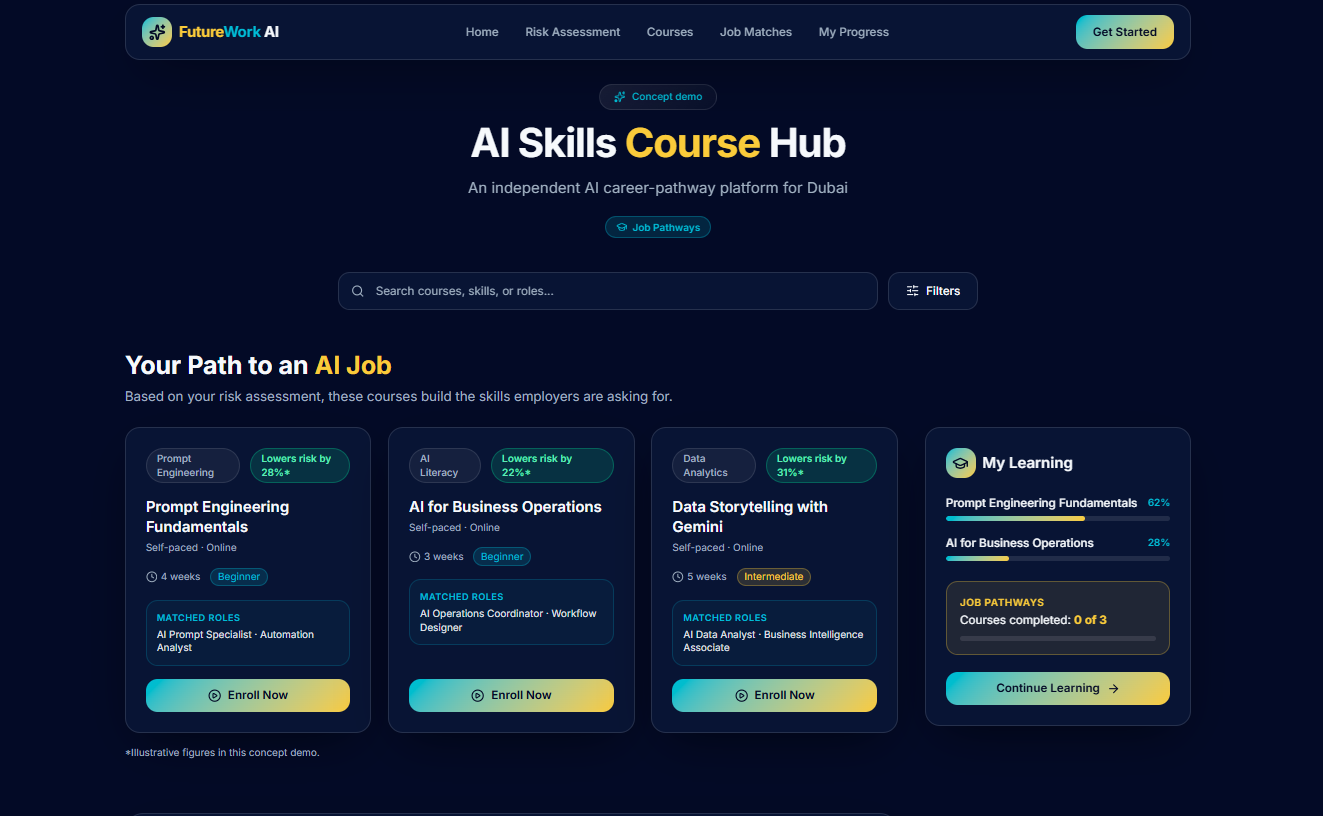Click the Beginner tag beside 4 weeks
Viewport: 1323px width, 816px height.
(239, 577)
